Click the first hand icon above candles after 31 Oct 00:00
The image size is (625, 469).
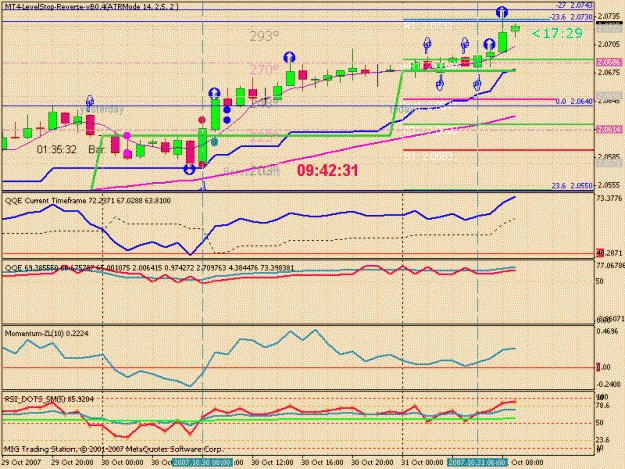coord(427,45)
